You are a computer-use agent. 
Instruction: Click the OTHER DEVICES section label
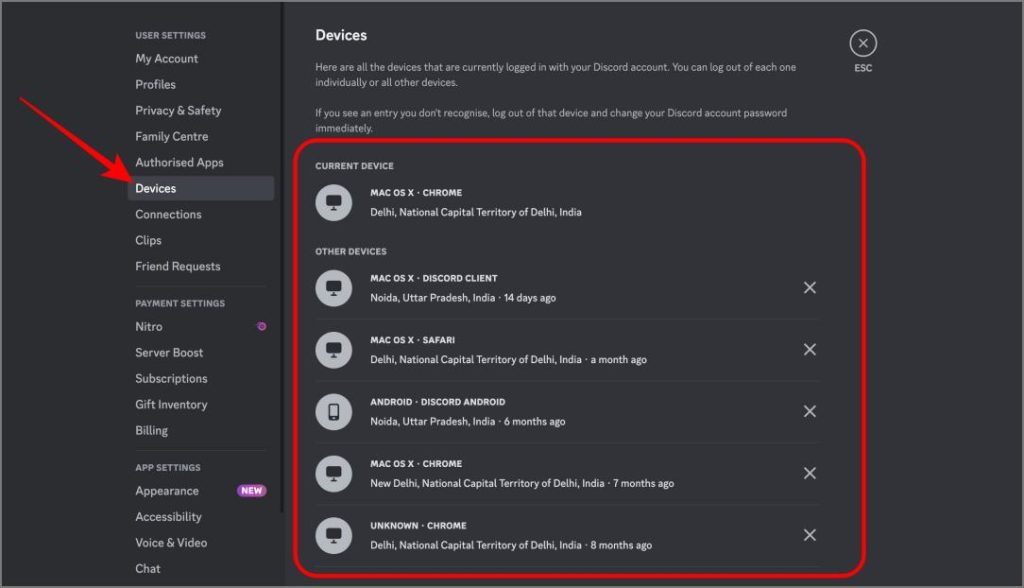351,252
